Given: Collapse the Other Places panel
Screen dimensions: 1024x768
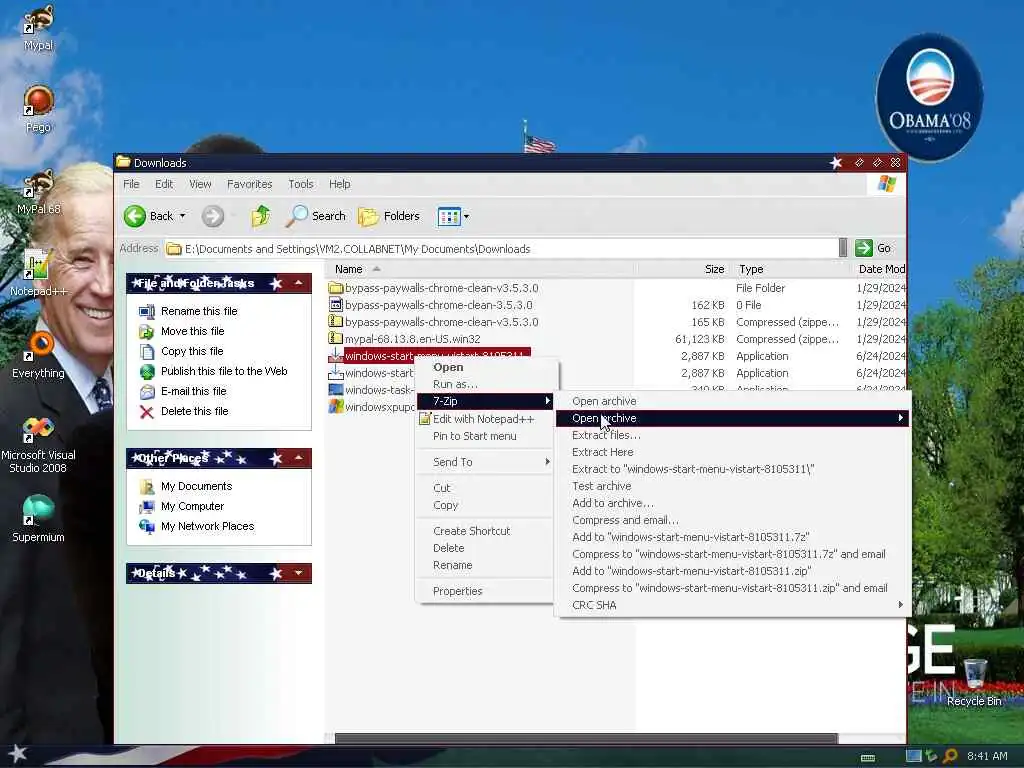Looking at the screenshot, I should pos(298,458).
